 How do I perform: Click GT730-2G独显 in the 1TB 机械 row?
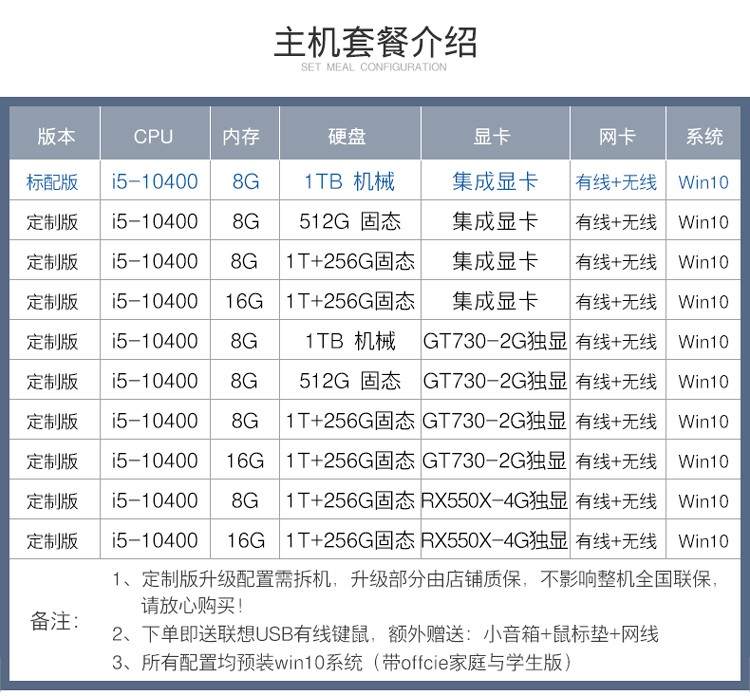(x=495, y=341)
